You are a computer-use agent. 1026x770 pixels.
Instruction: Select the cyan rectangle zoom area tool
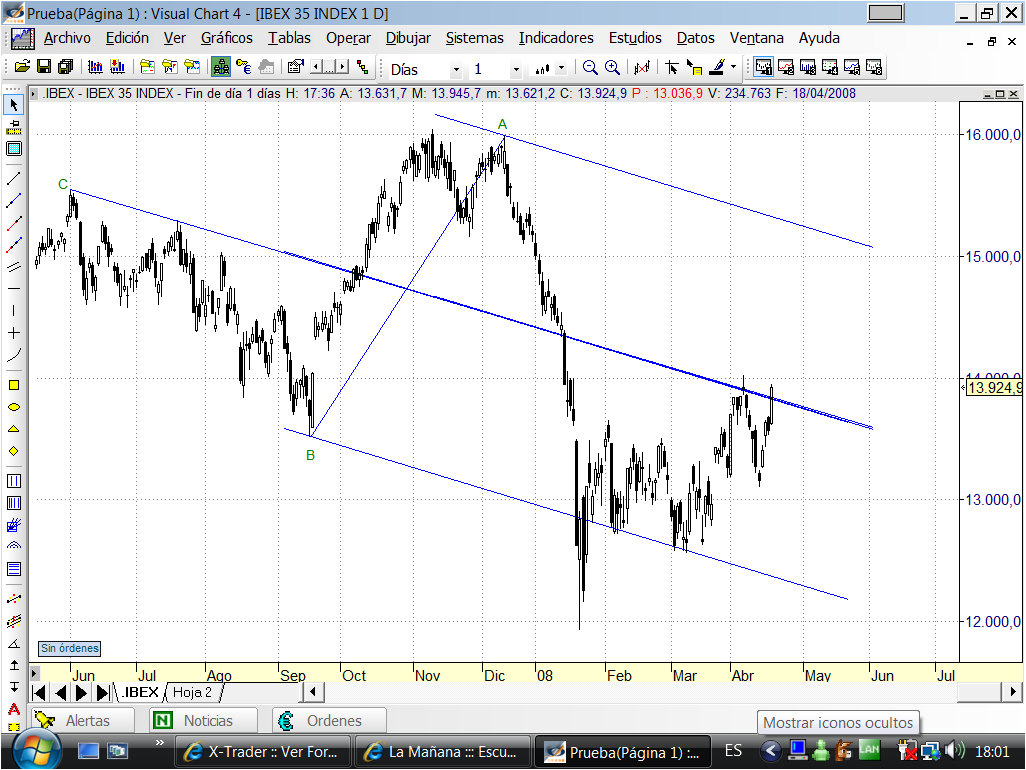14,149
